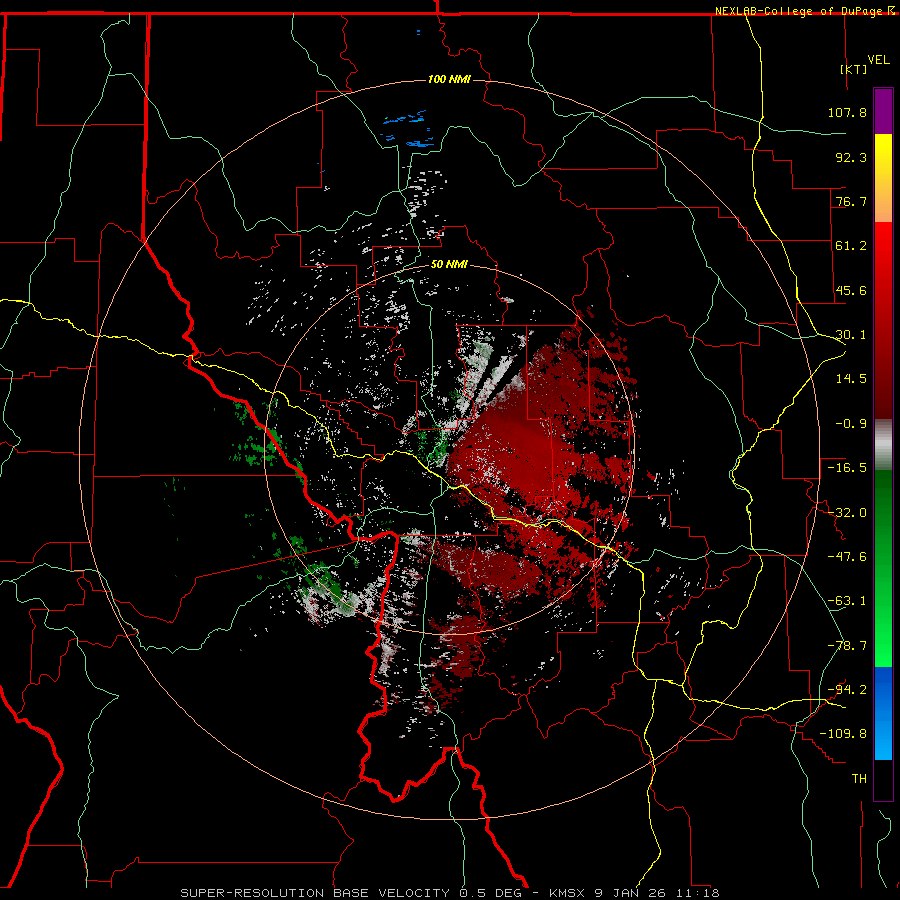This screenshot has width=900, height=900.
Task: Click the 92.3 velocity scale value
Action: pos(851,157)
